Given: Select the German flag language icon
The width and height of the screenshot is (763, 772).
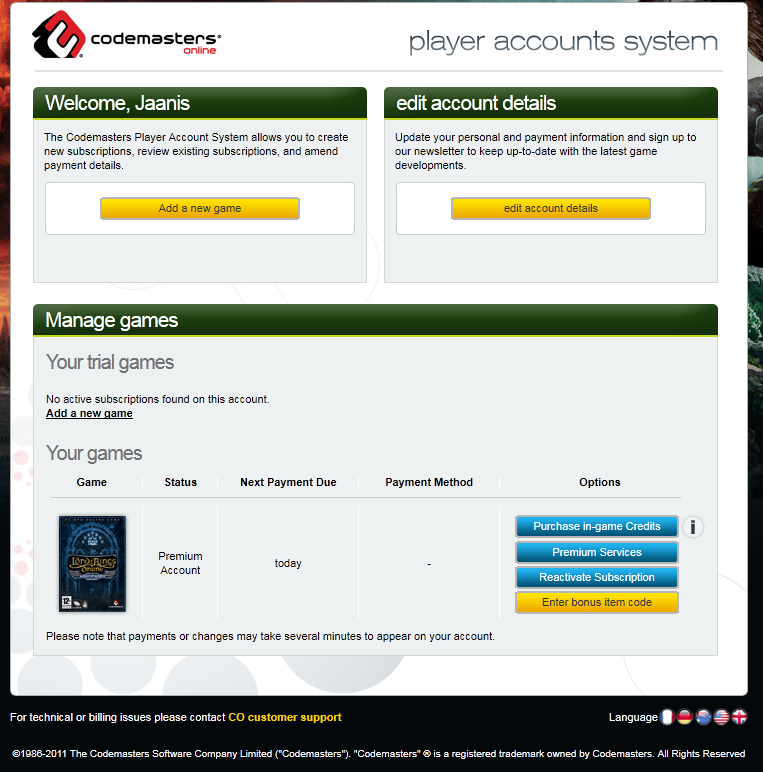Looking at the screenshot, I should [x=685, y=717].
